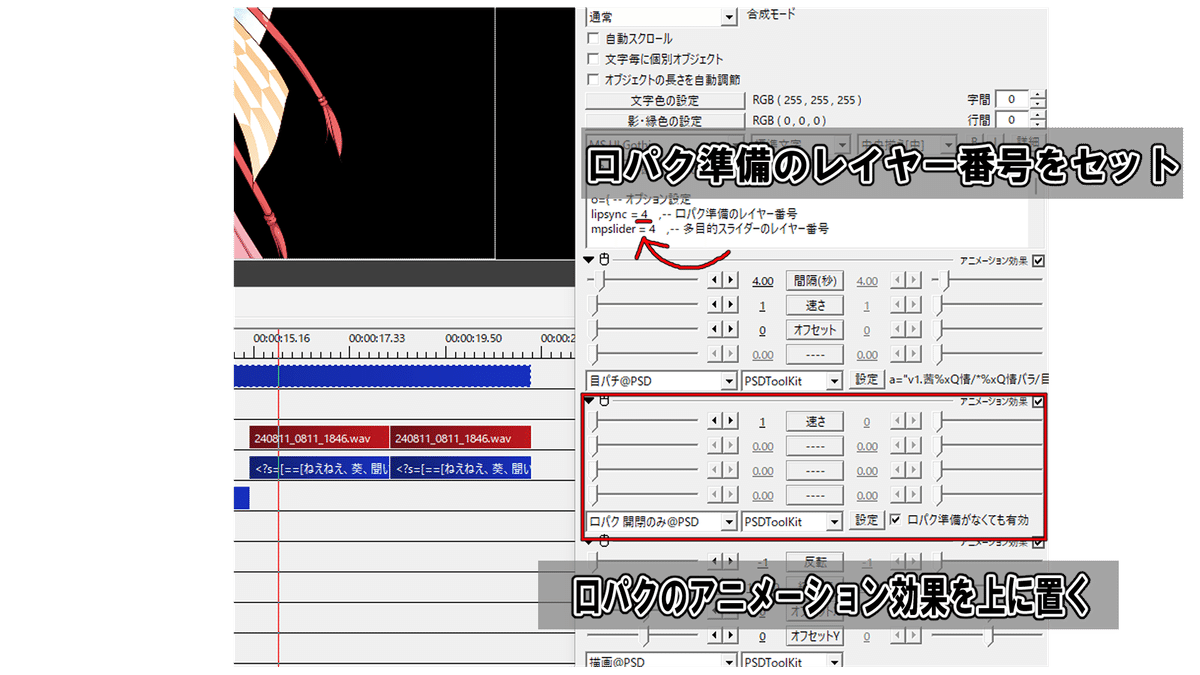Image resolution: width=1200 pixels, height=675 pixels.
Task: Toggle オブジェクトの長さを自動調節
Action: coord(593,78)
